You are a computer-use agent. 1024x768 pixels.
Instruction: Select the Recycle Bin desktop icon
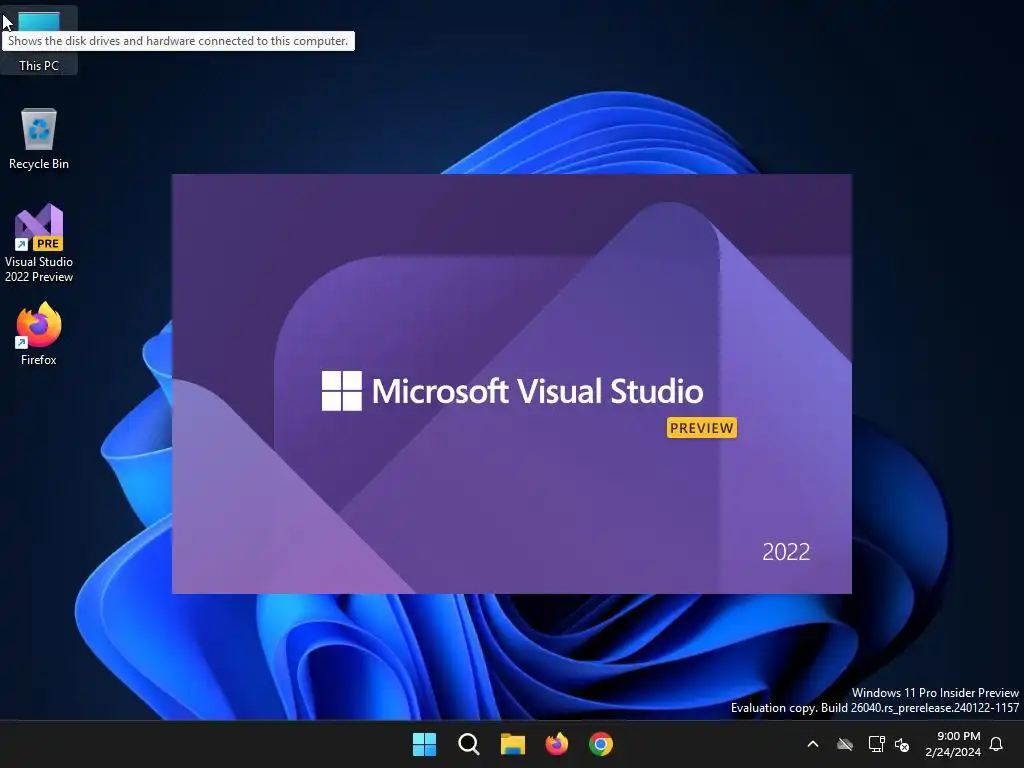39,139
